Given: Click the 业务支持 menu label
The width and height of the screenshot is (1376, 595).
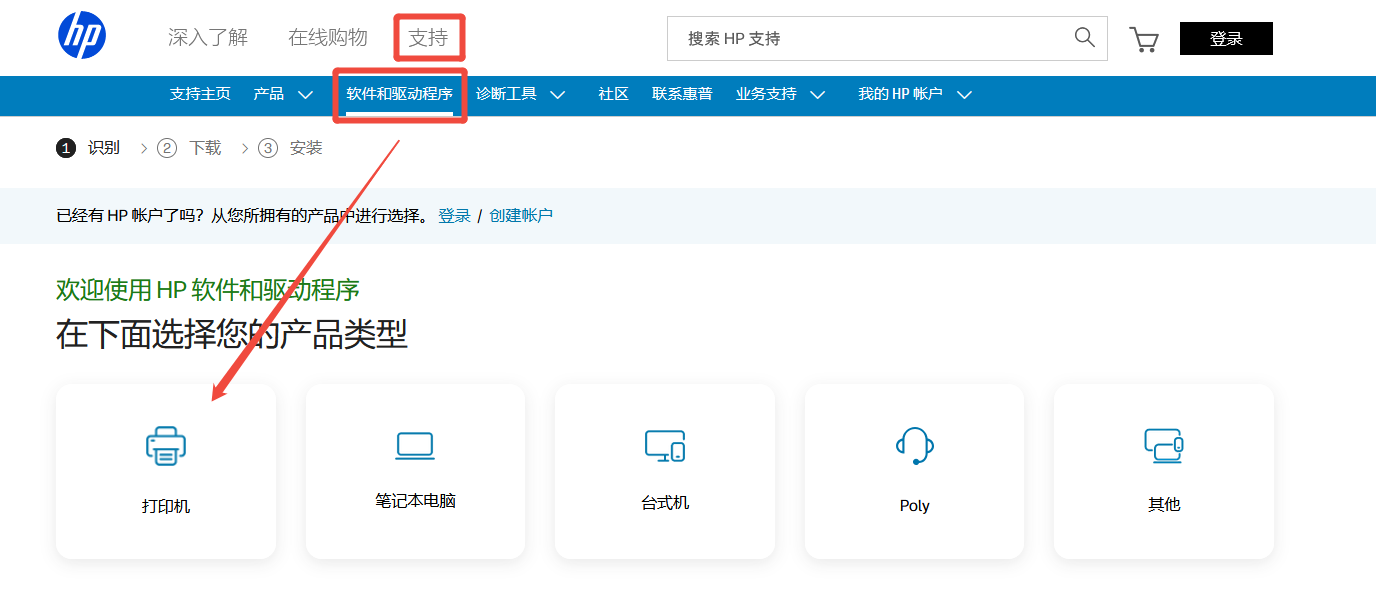Looking at the screenshot, I should click(766, 94).
